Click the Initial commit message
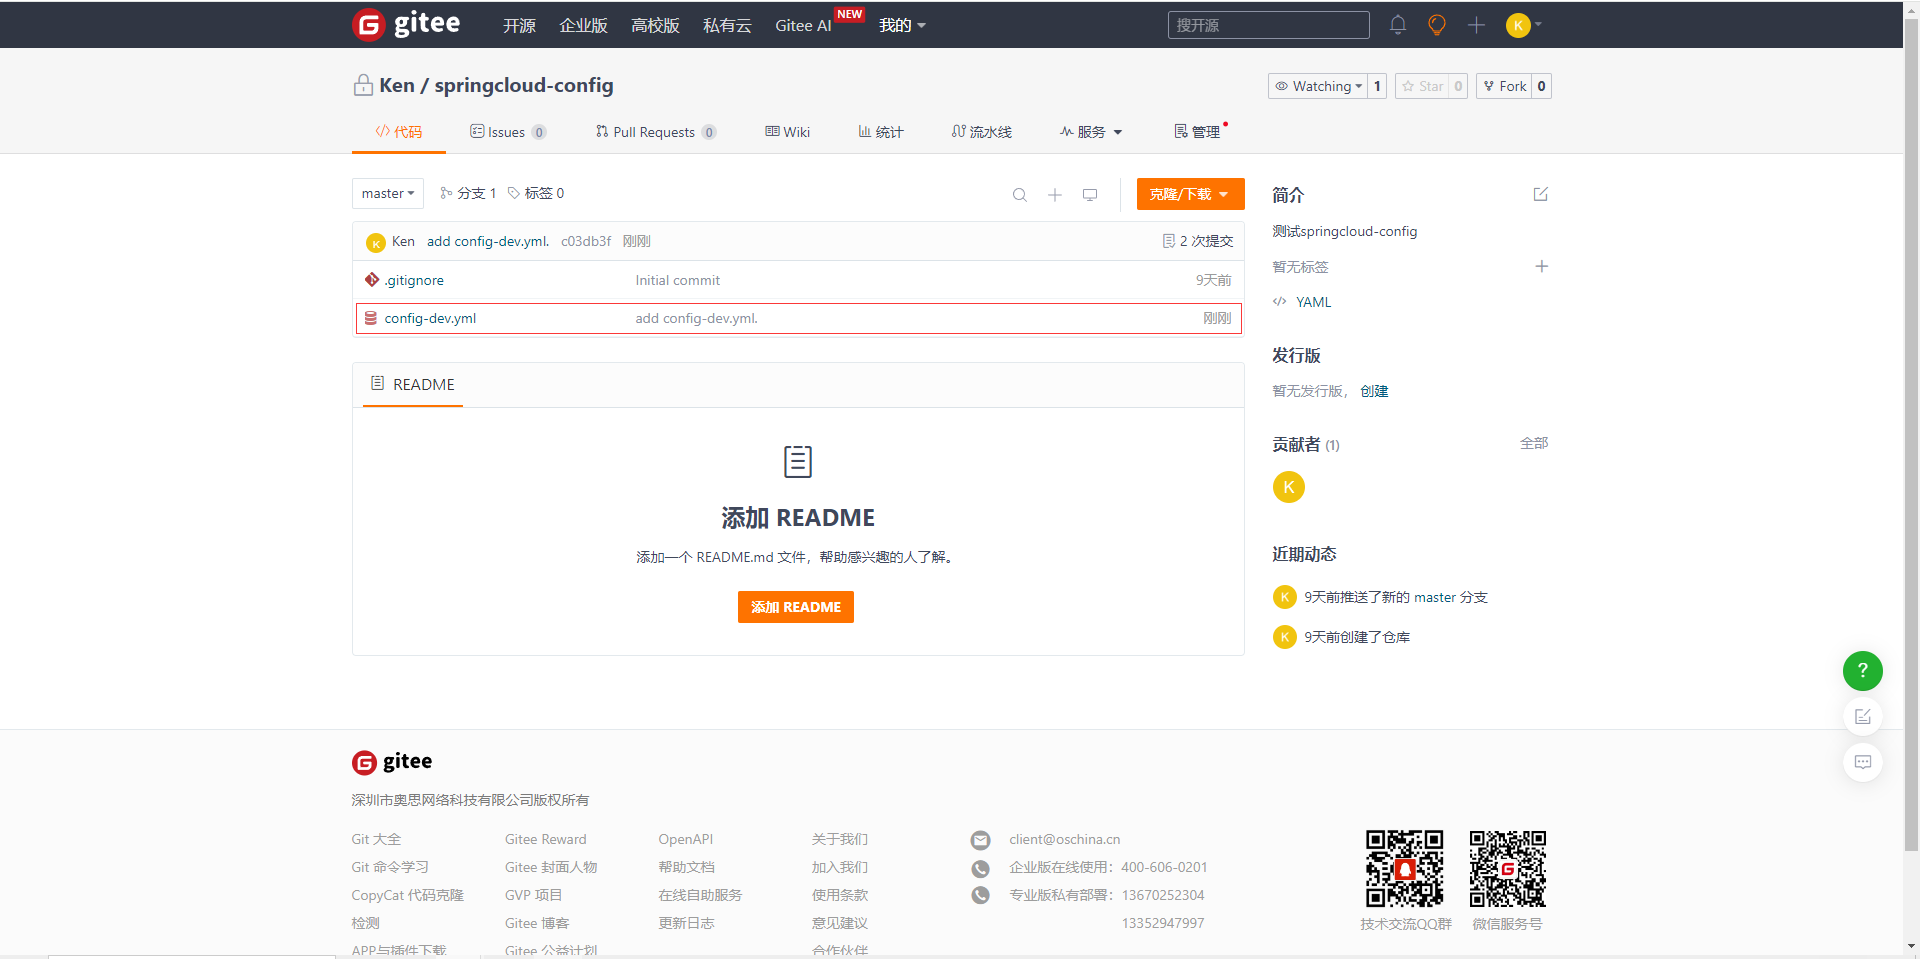Viewport: 1920px width, 959px height. pos(677,280)
